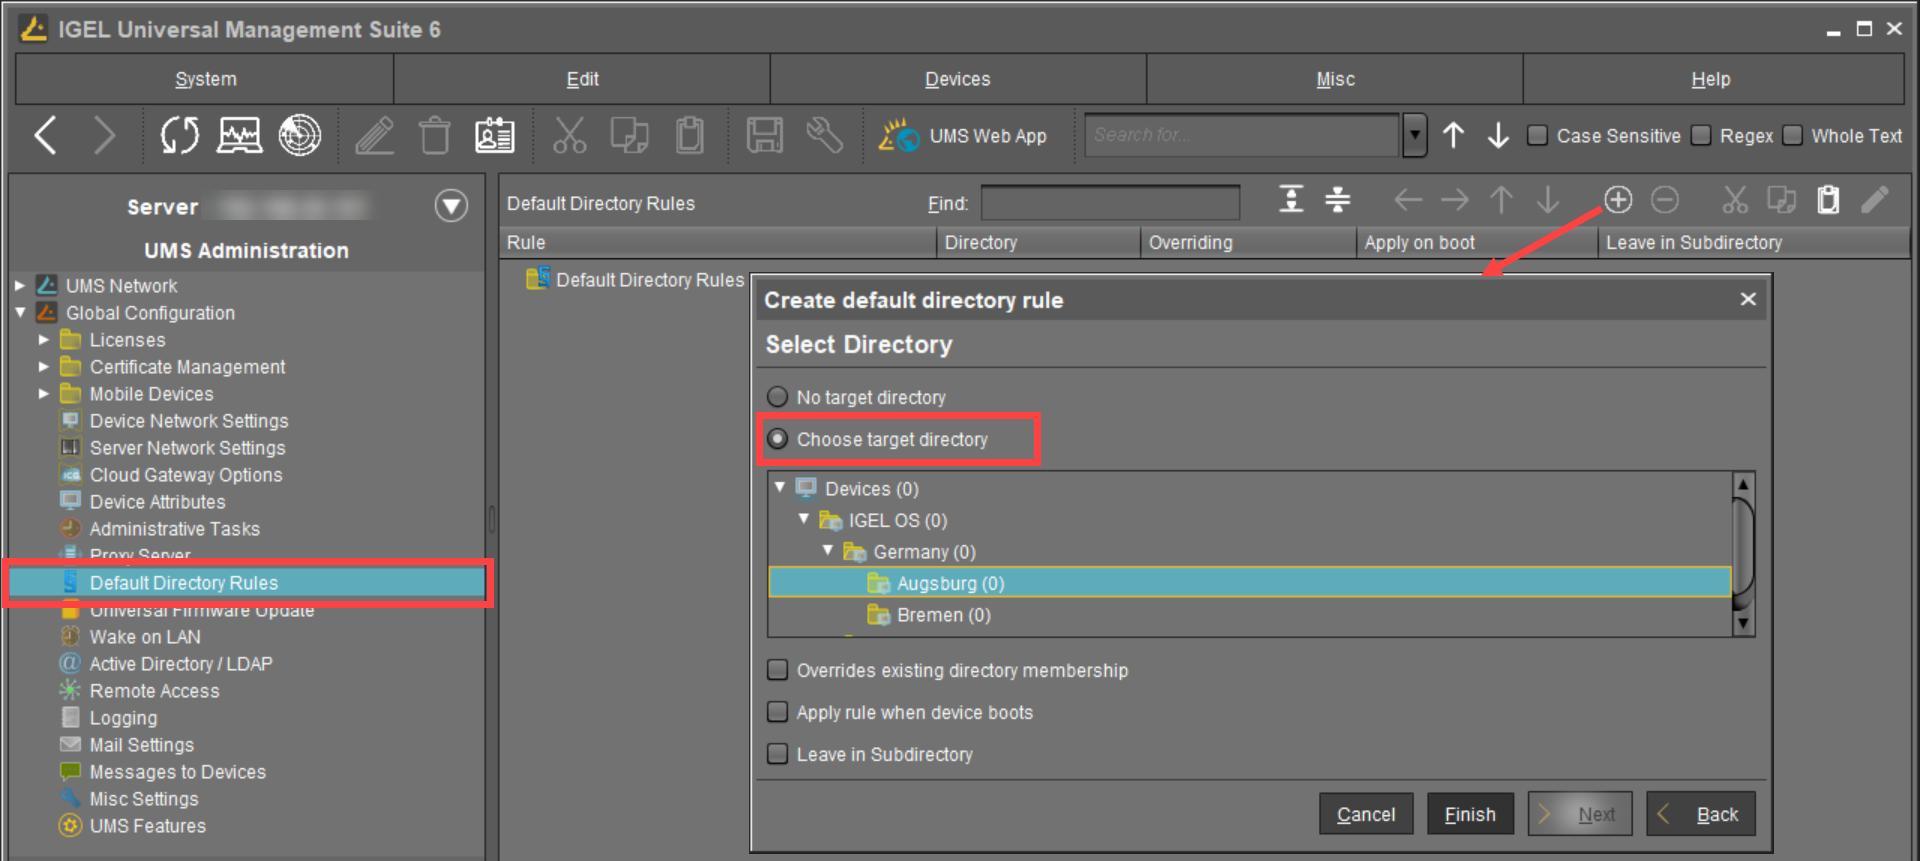Viewport: 1920px width, 861px height.
Task: Click the Finish button
Action: tap(1469, 814)
